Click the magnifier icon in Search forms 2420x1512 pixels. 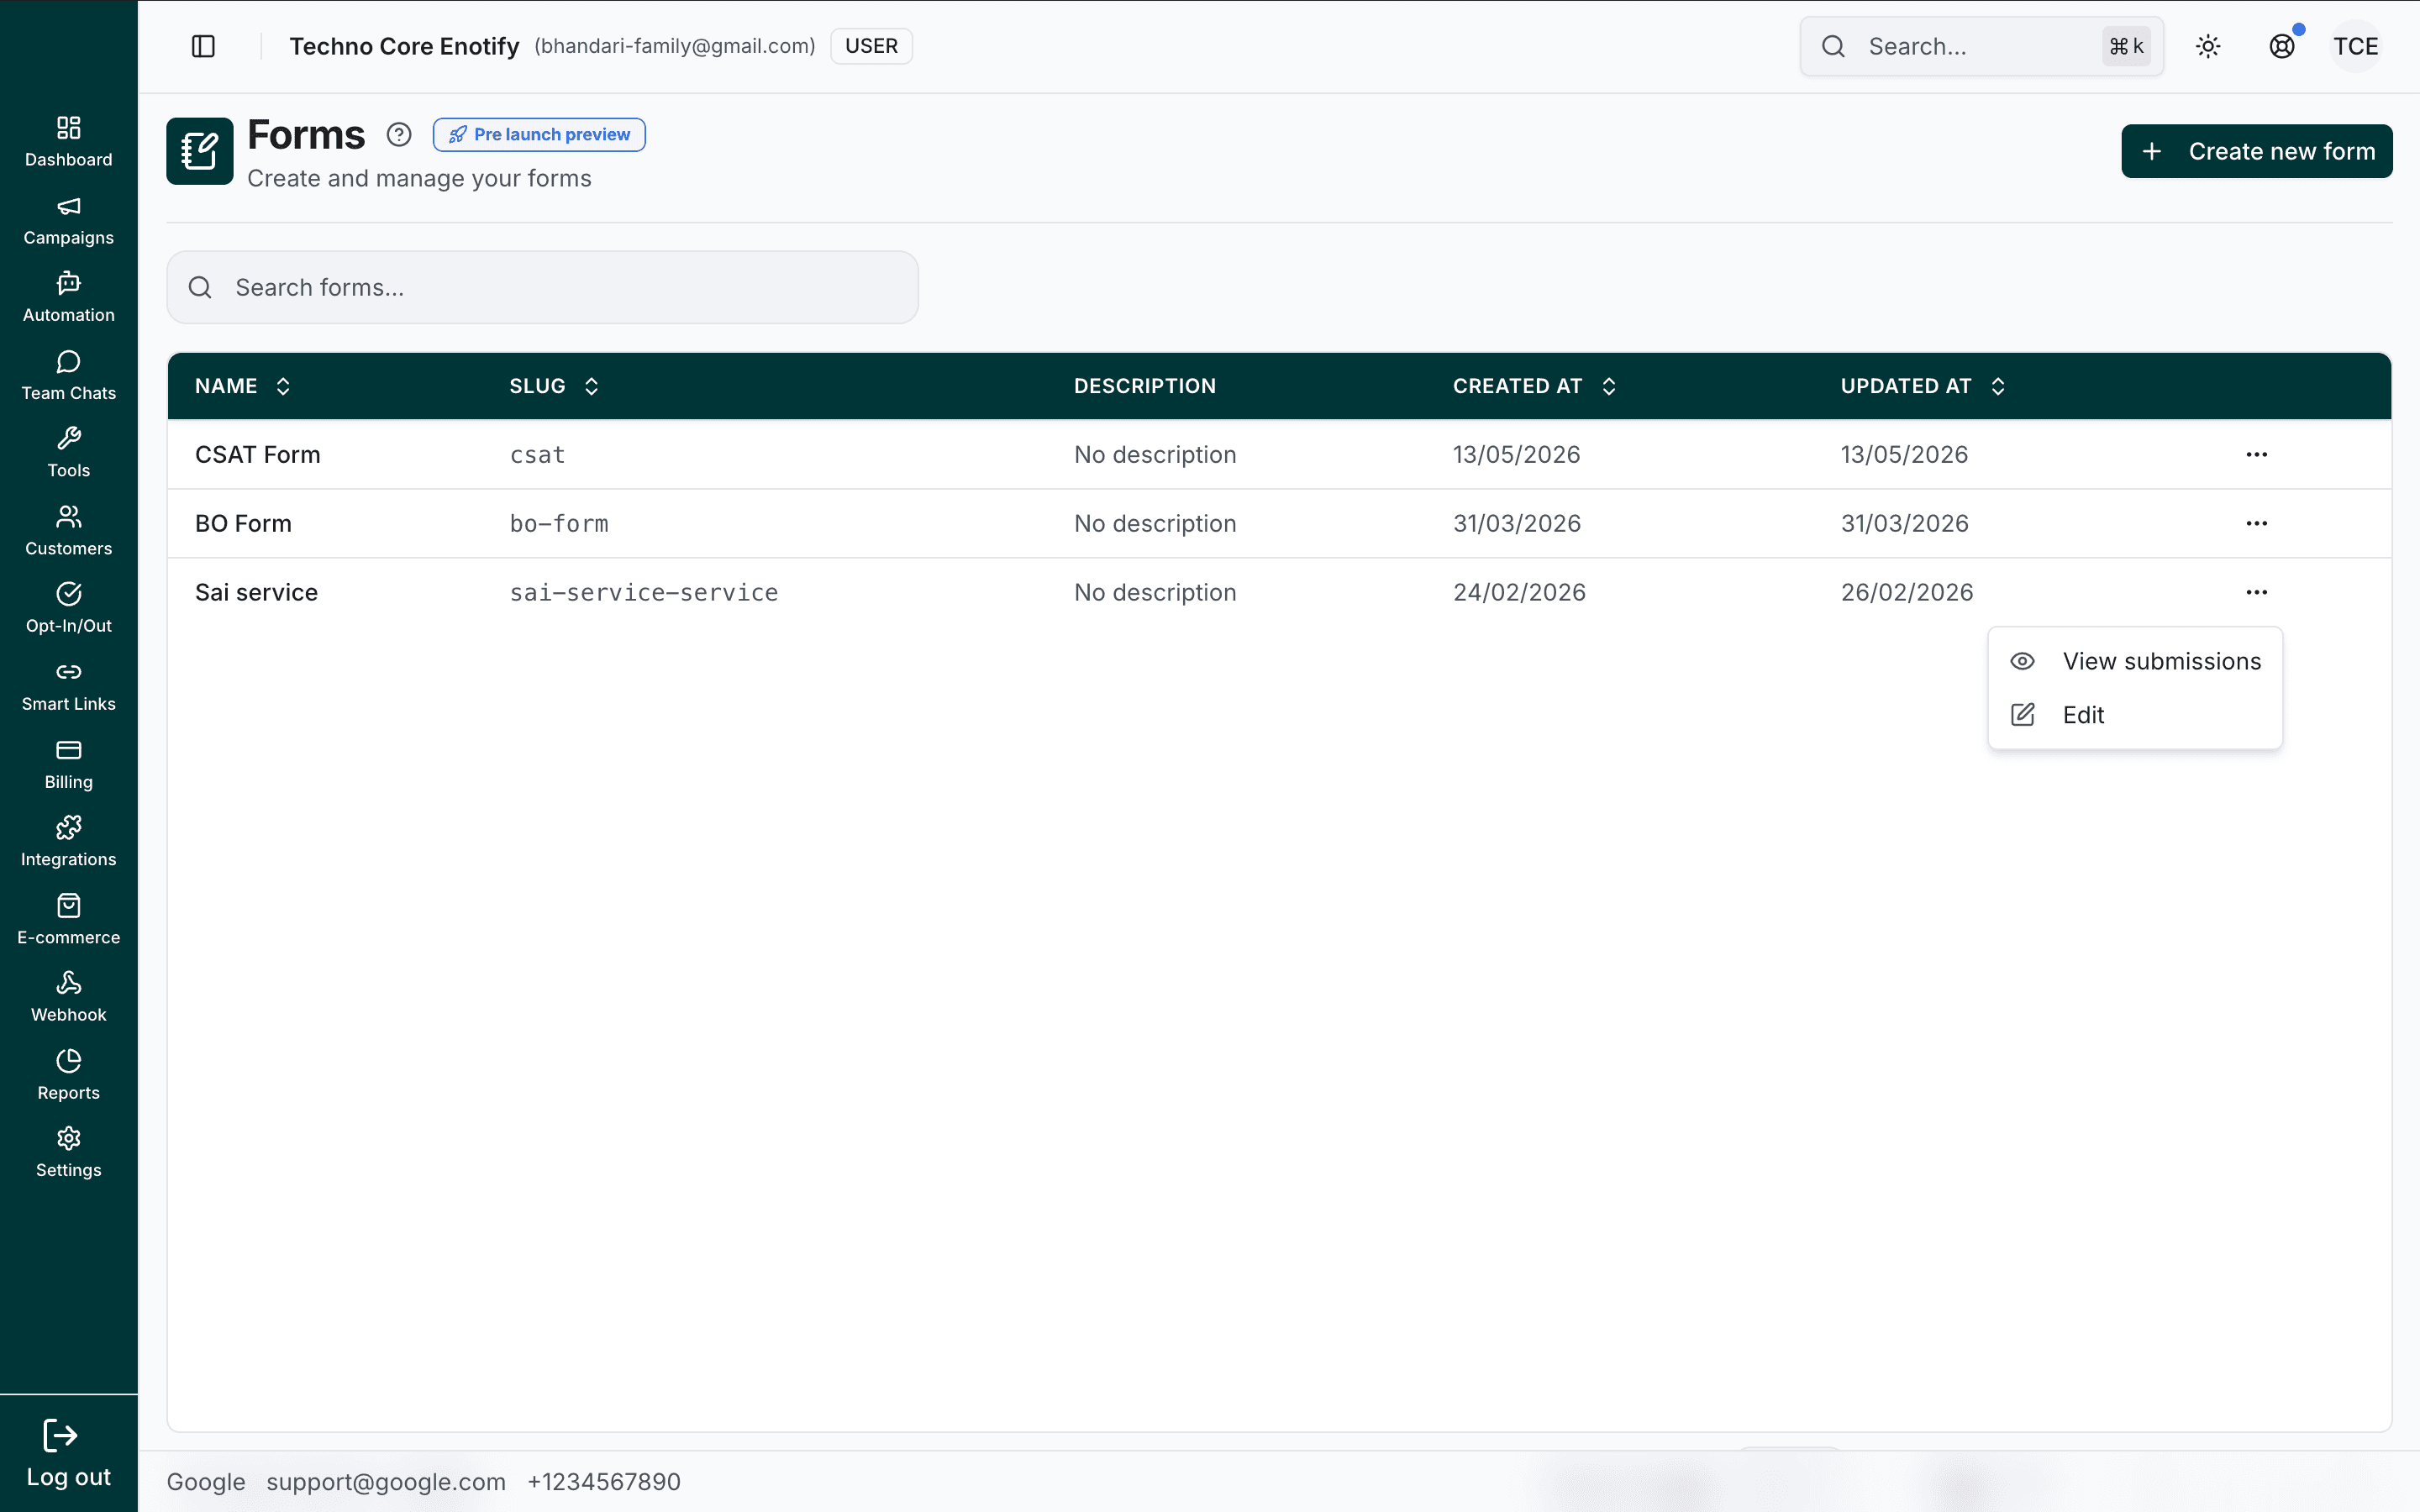[200, 287]
